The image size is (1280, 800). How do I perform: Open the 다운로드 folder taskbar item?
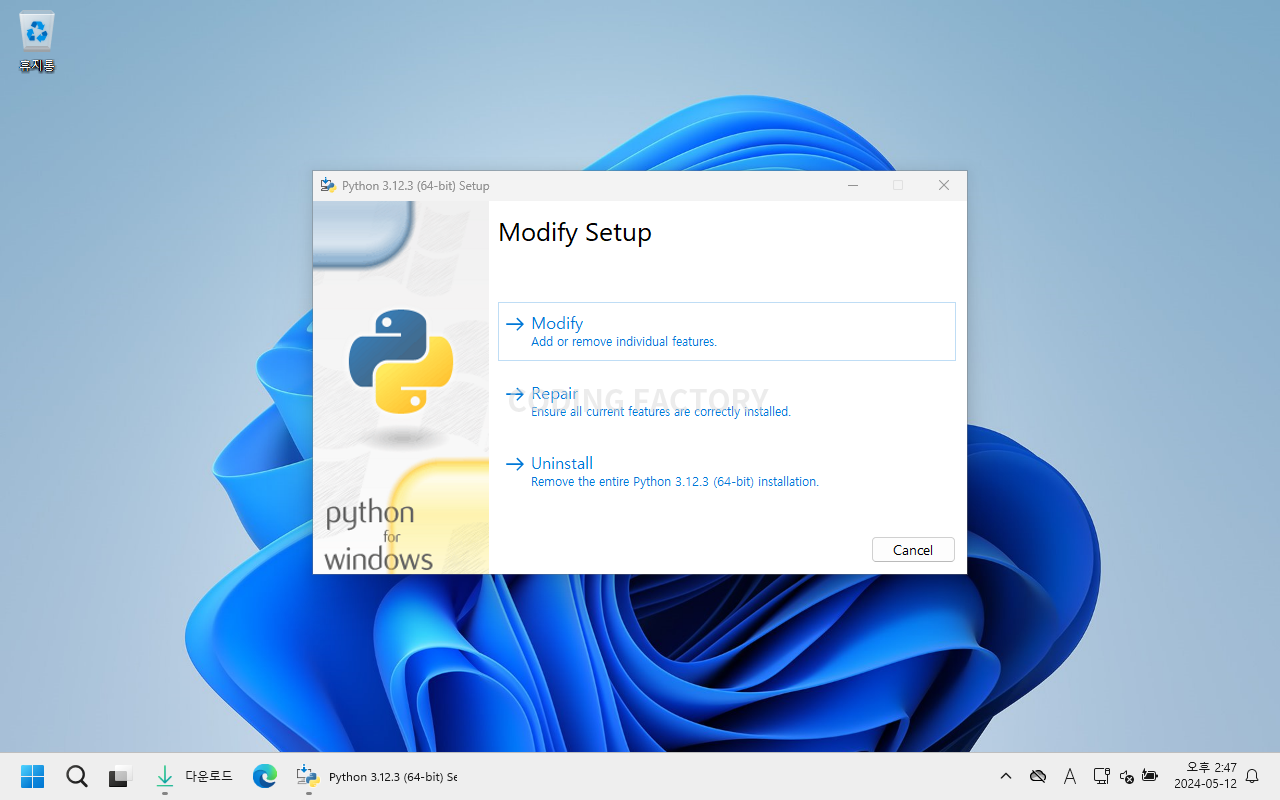194,776
